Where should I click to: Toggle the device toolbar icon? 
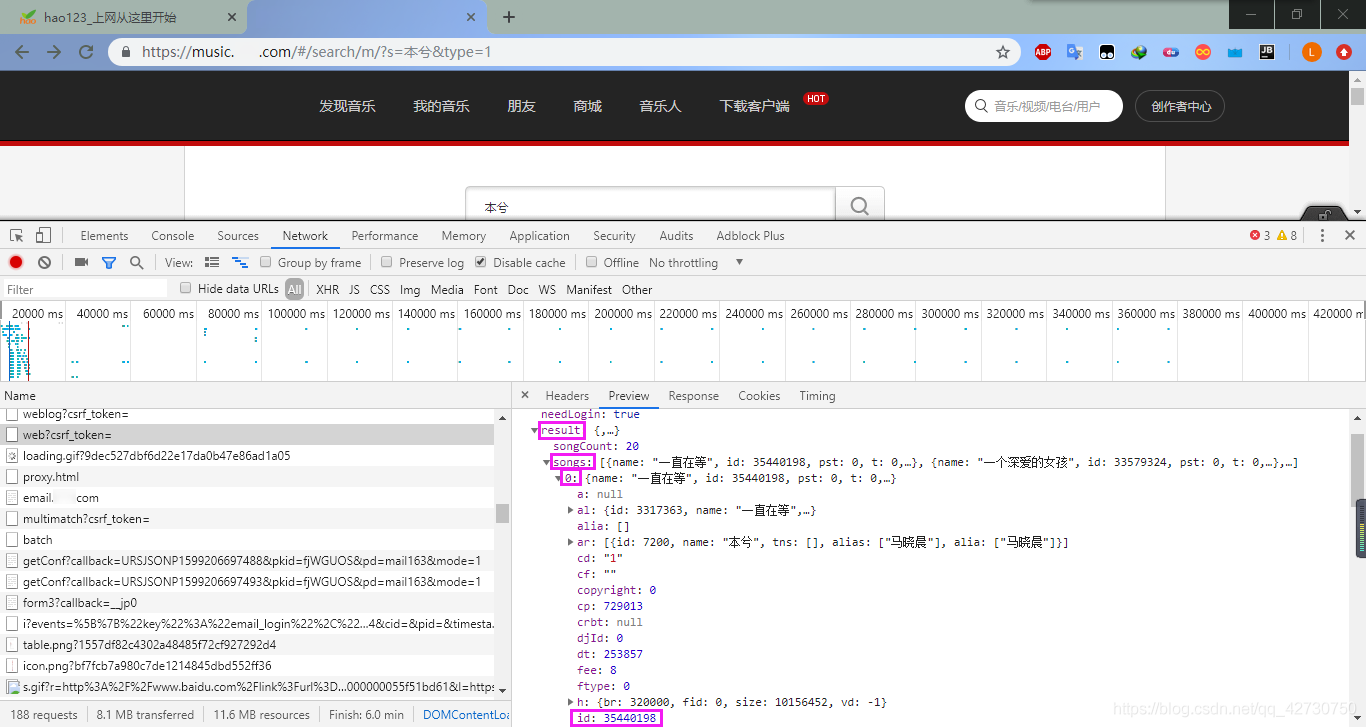tap(43, 236)
